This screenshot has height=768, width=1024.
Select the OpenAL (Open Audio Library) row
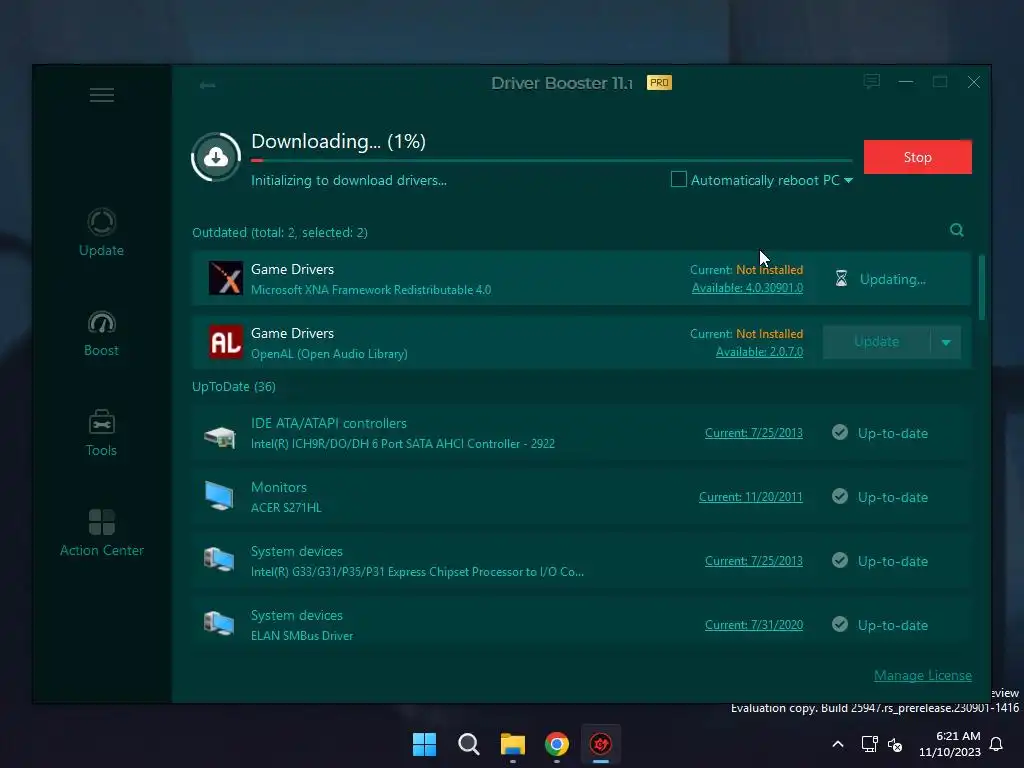pos(581,342)
